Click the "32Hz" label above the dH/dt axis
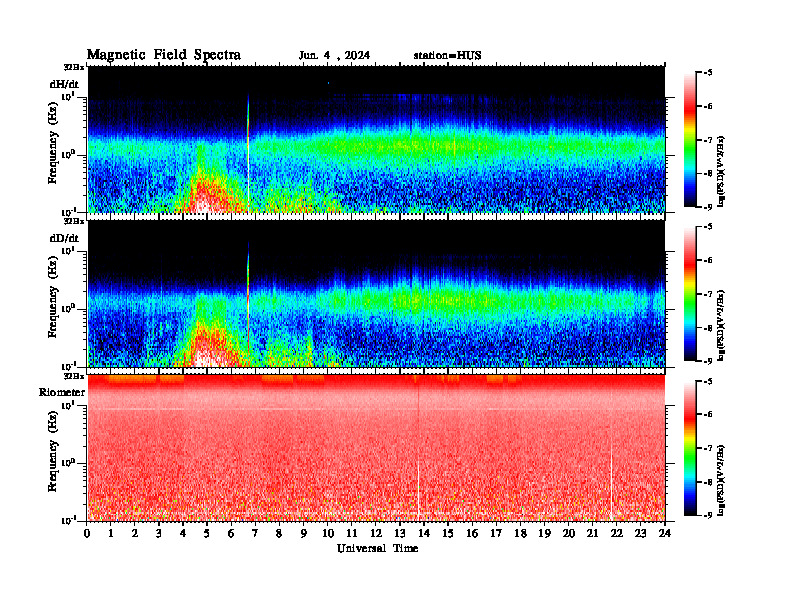Image resolution: width=792 pixels, height=612 pixels. point(73,67)
